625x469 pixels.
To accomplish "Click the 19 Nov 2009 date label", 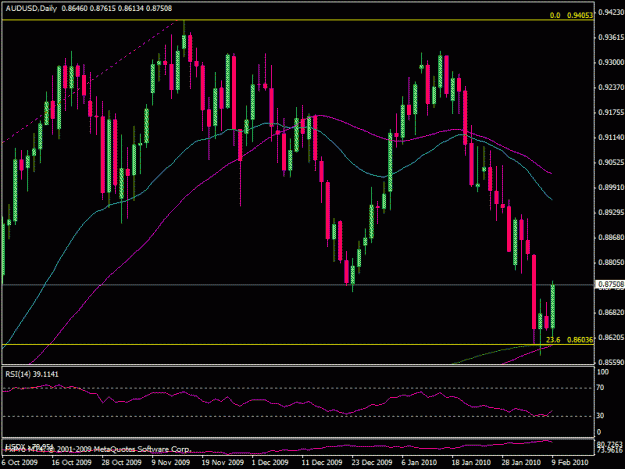I will pyautogui.click(x=222, y=462).
